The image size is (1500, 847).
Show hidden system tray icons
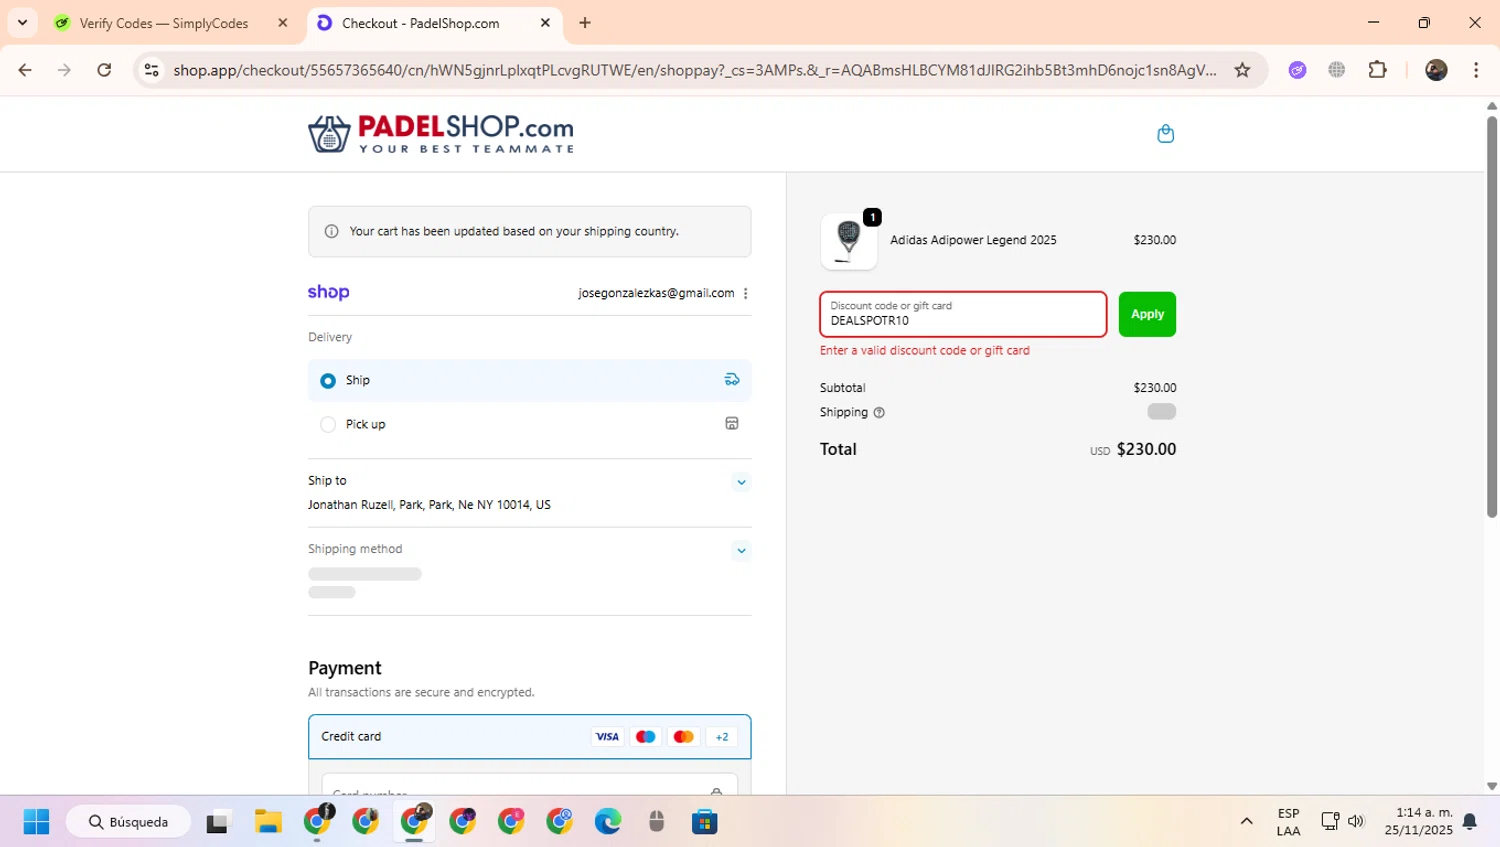(x=1246, y=822)
